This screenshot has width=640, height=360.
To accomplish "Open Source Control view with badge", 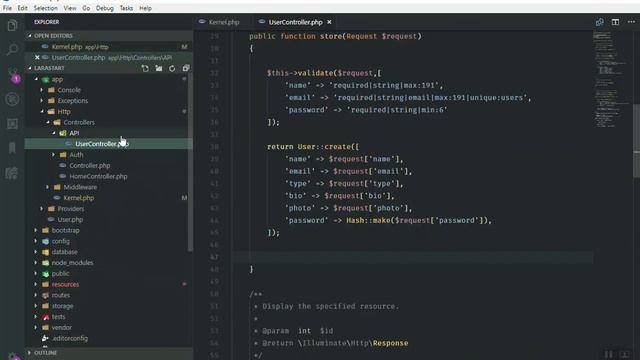I will coord(13,75).
